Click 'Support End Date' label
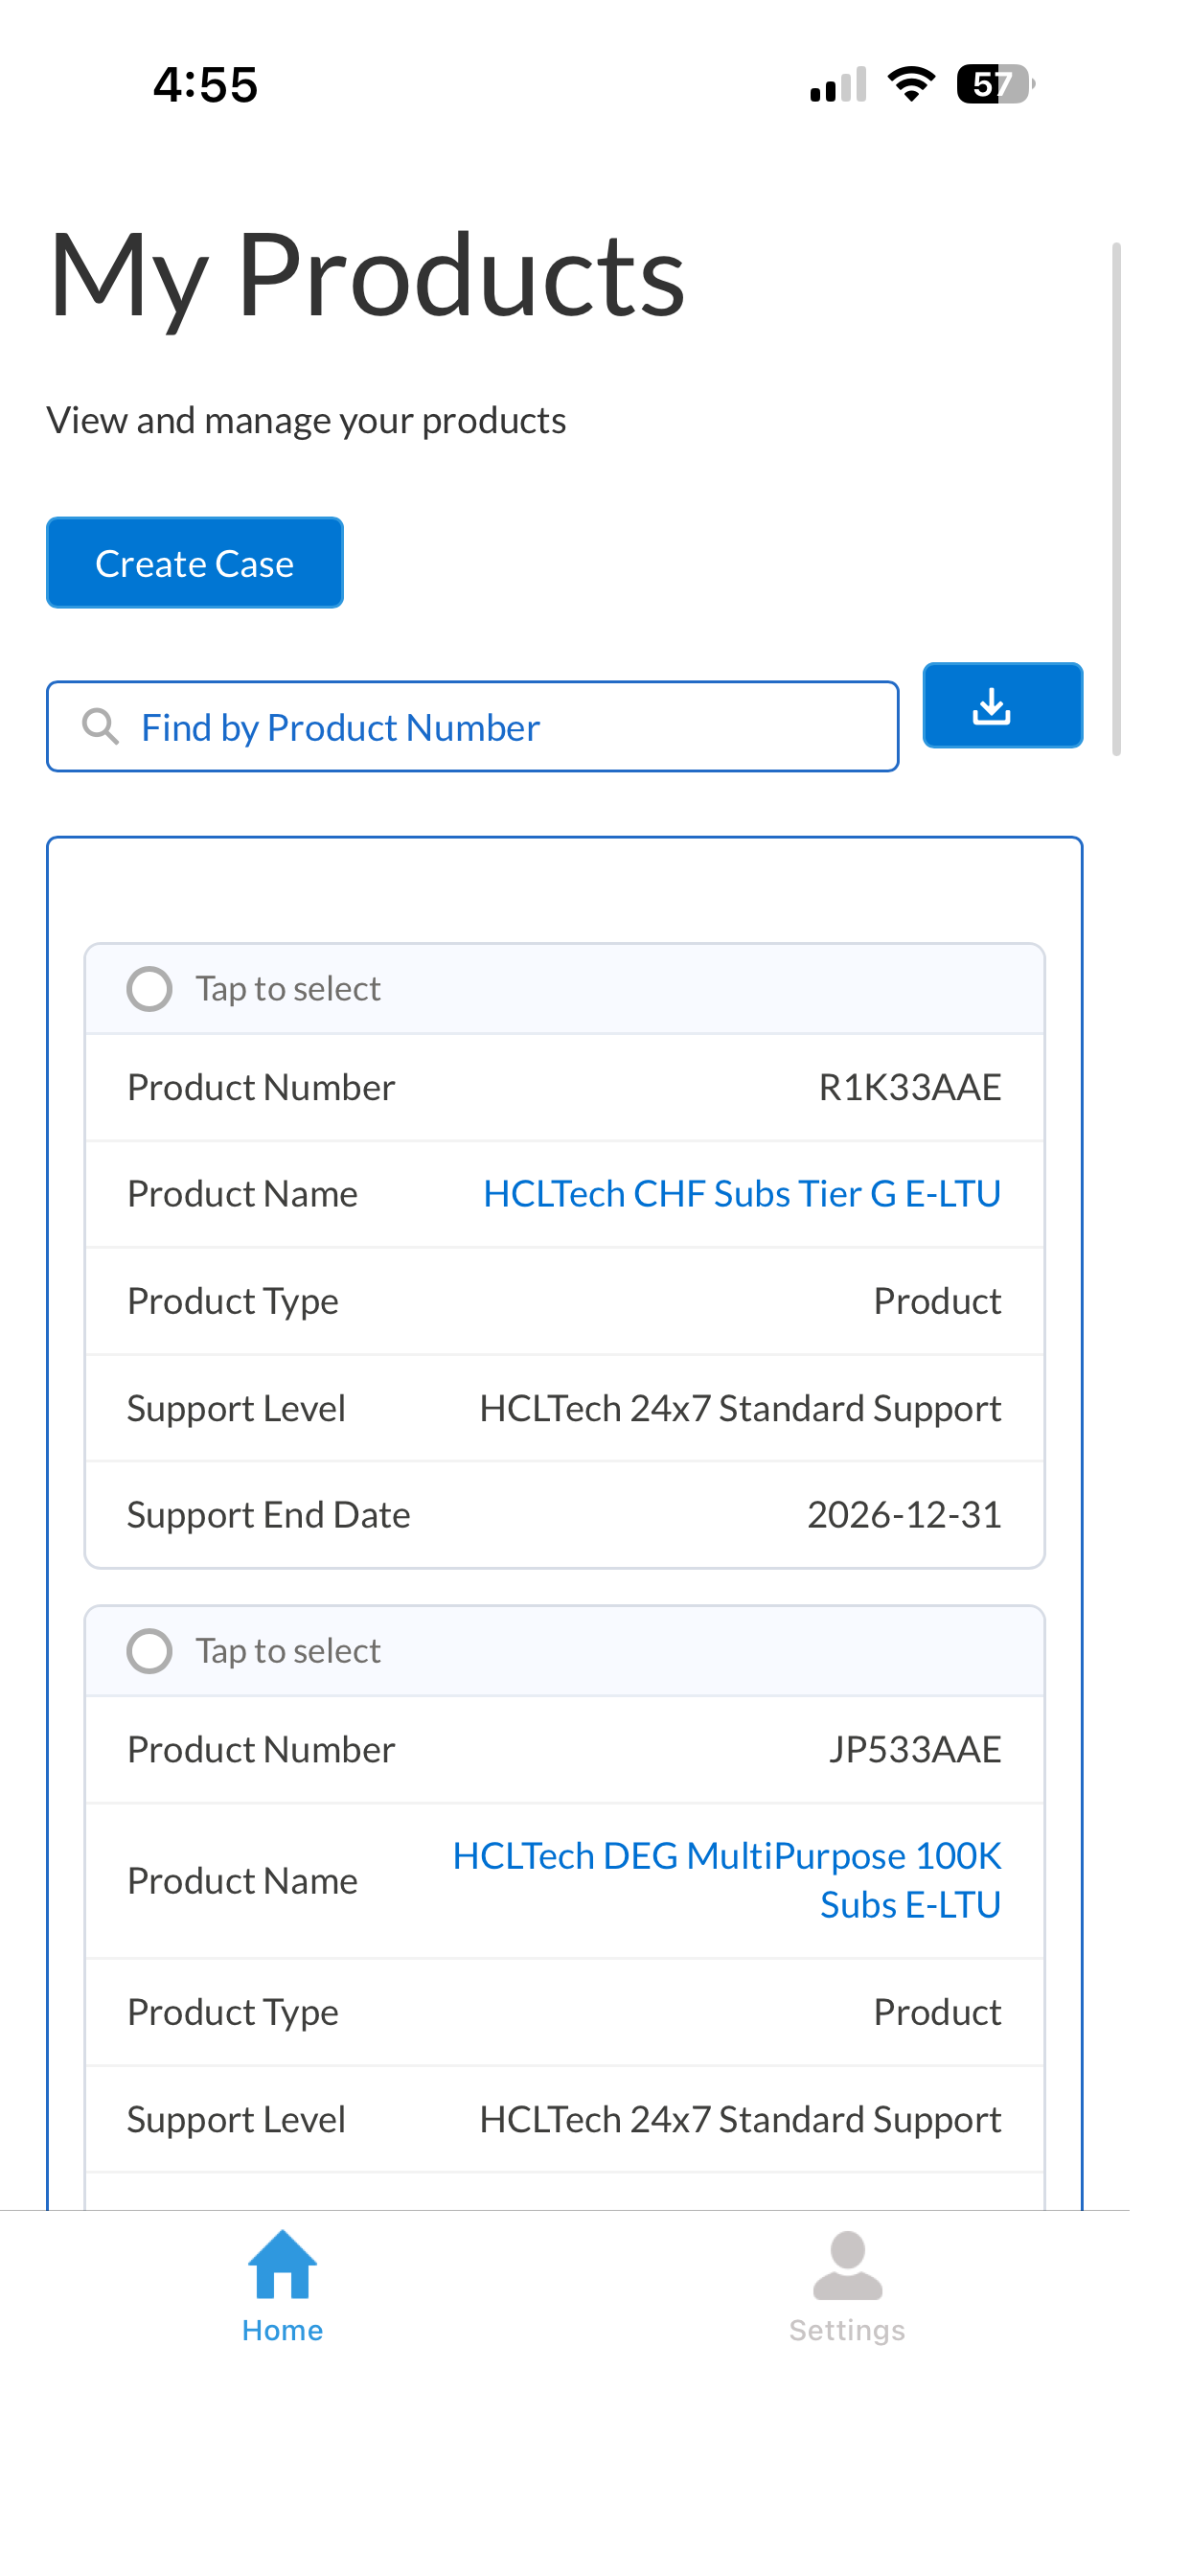1190x2576 pixels. click(x=268, y=1515)
